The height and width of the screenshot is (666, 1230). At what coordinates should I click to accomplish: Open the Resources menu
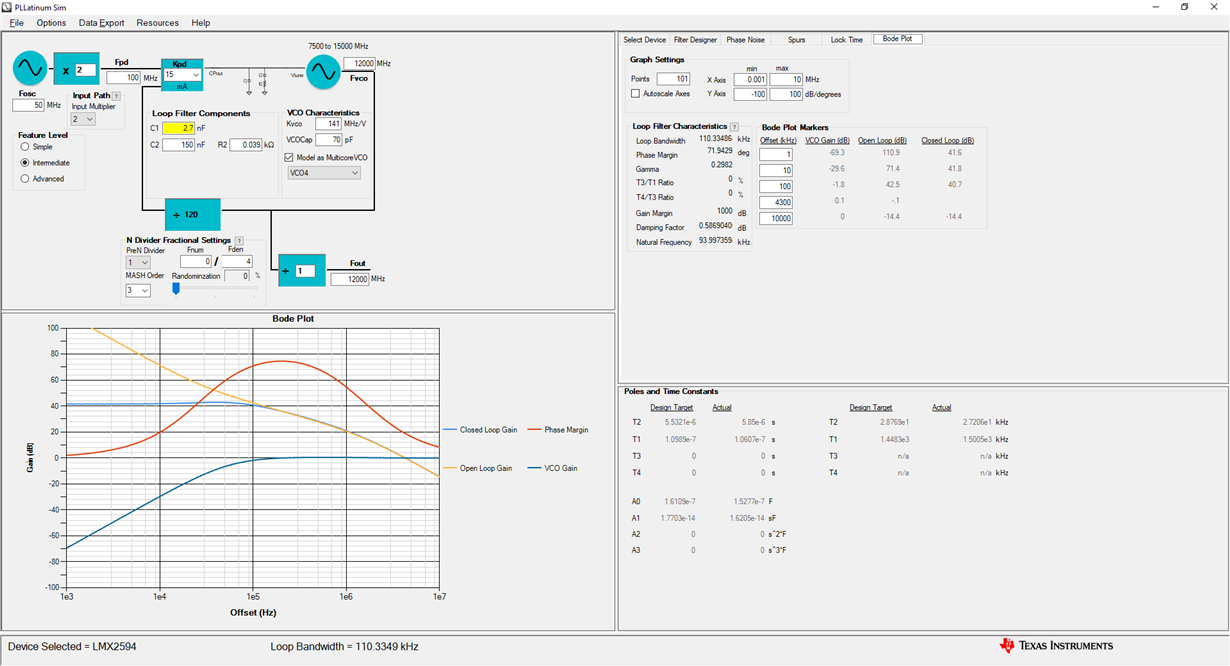pyautogui.click(x=158, y=22)
